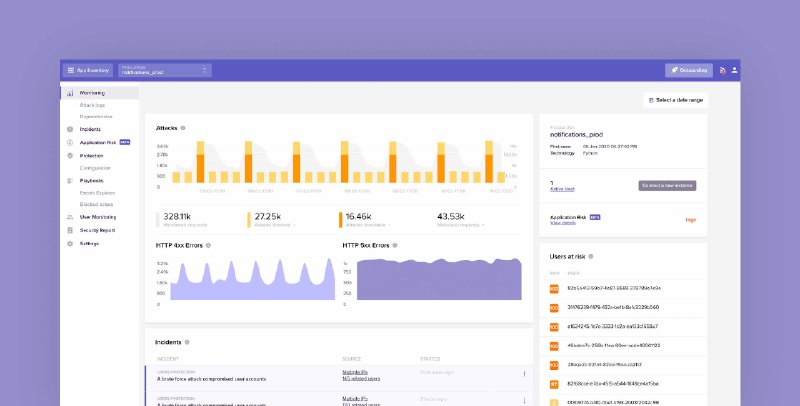Open Playbooks in the sidebar
Screen dimensions: 800x406
91,181
